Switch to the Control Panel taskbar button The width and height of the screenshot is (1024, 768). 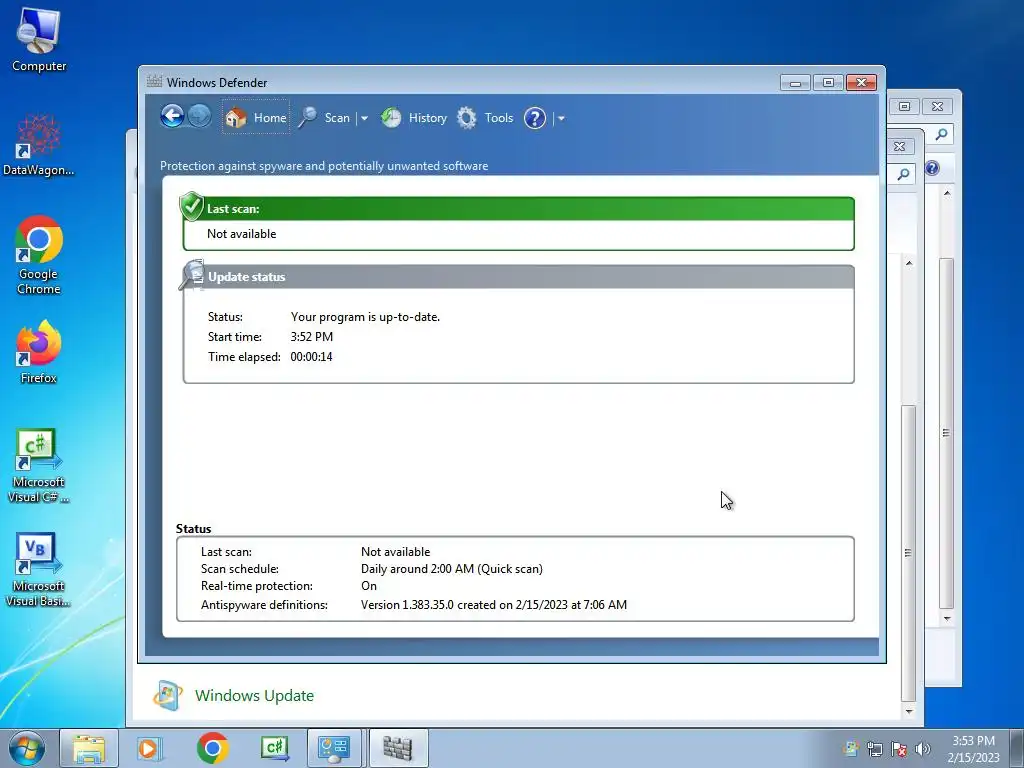coord(334,748)
